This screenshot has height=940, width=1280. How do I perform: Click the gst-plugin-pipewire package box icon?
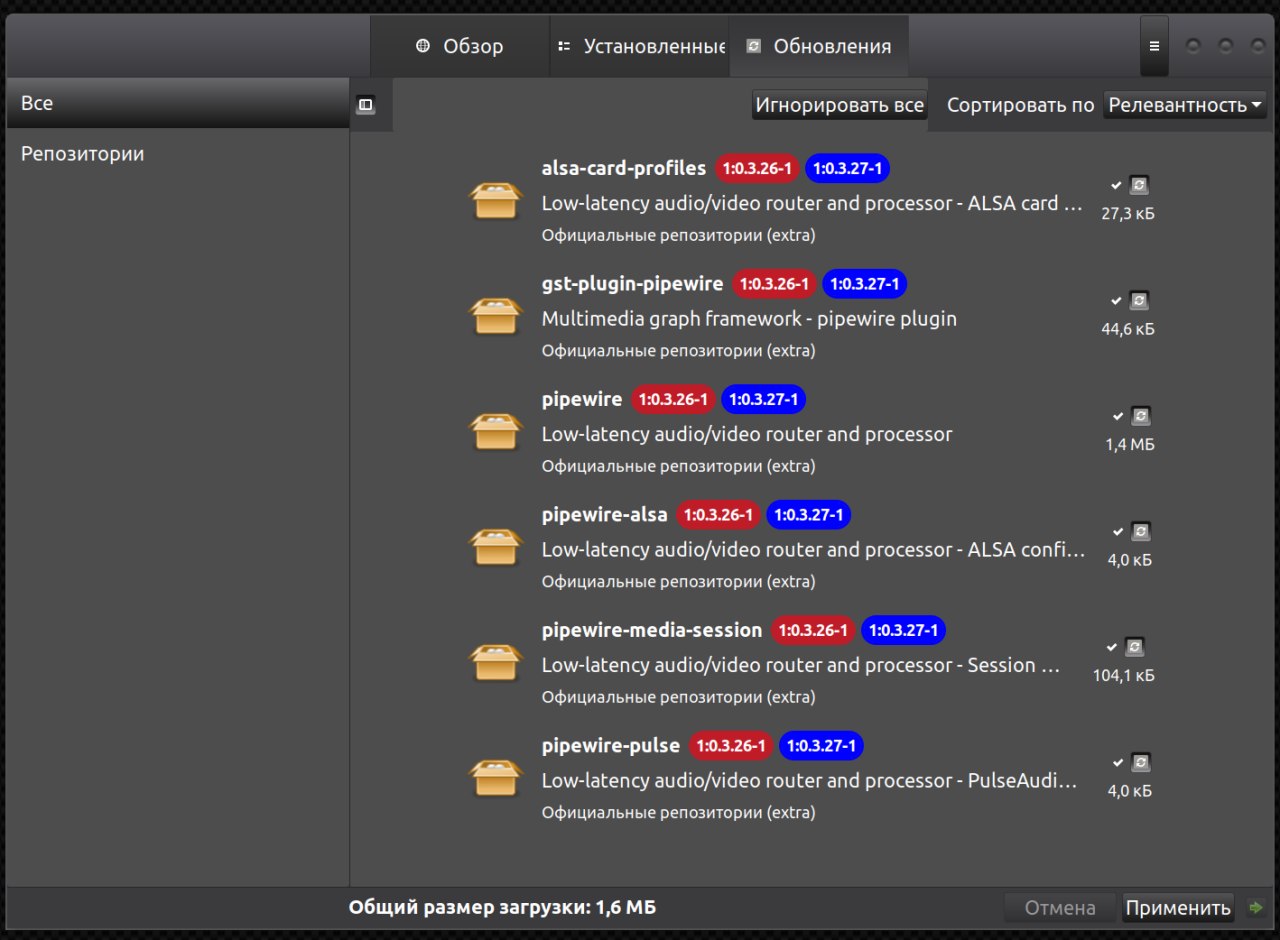[x=496, y=317]
